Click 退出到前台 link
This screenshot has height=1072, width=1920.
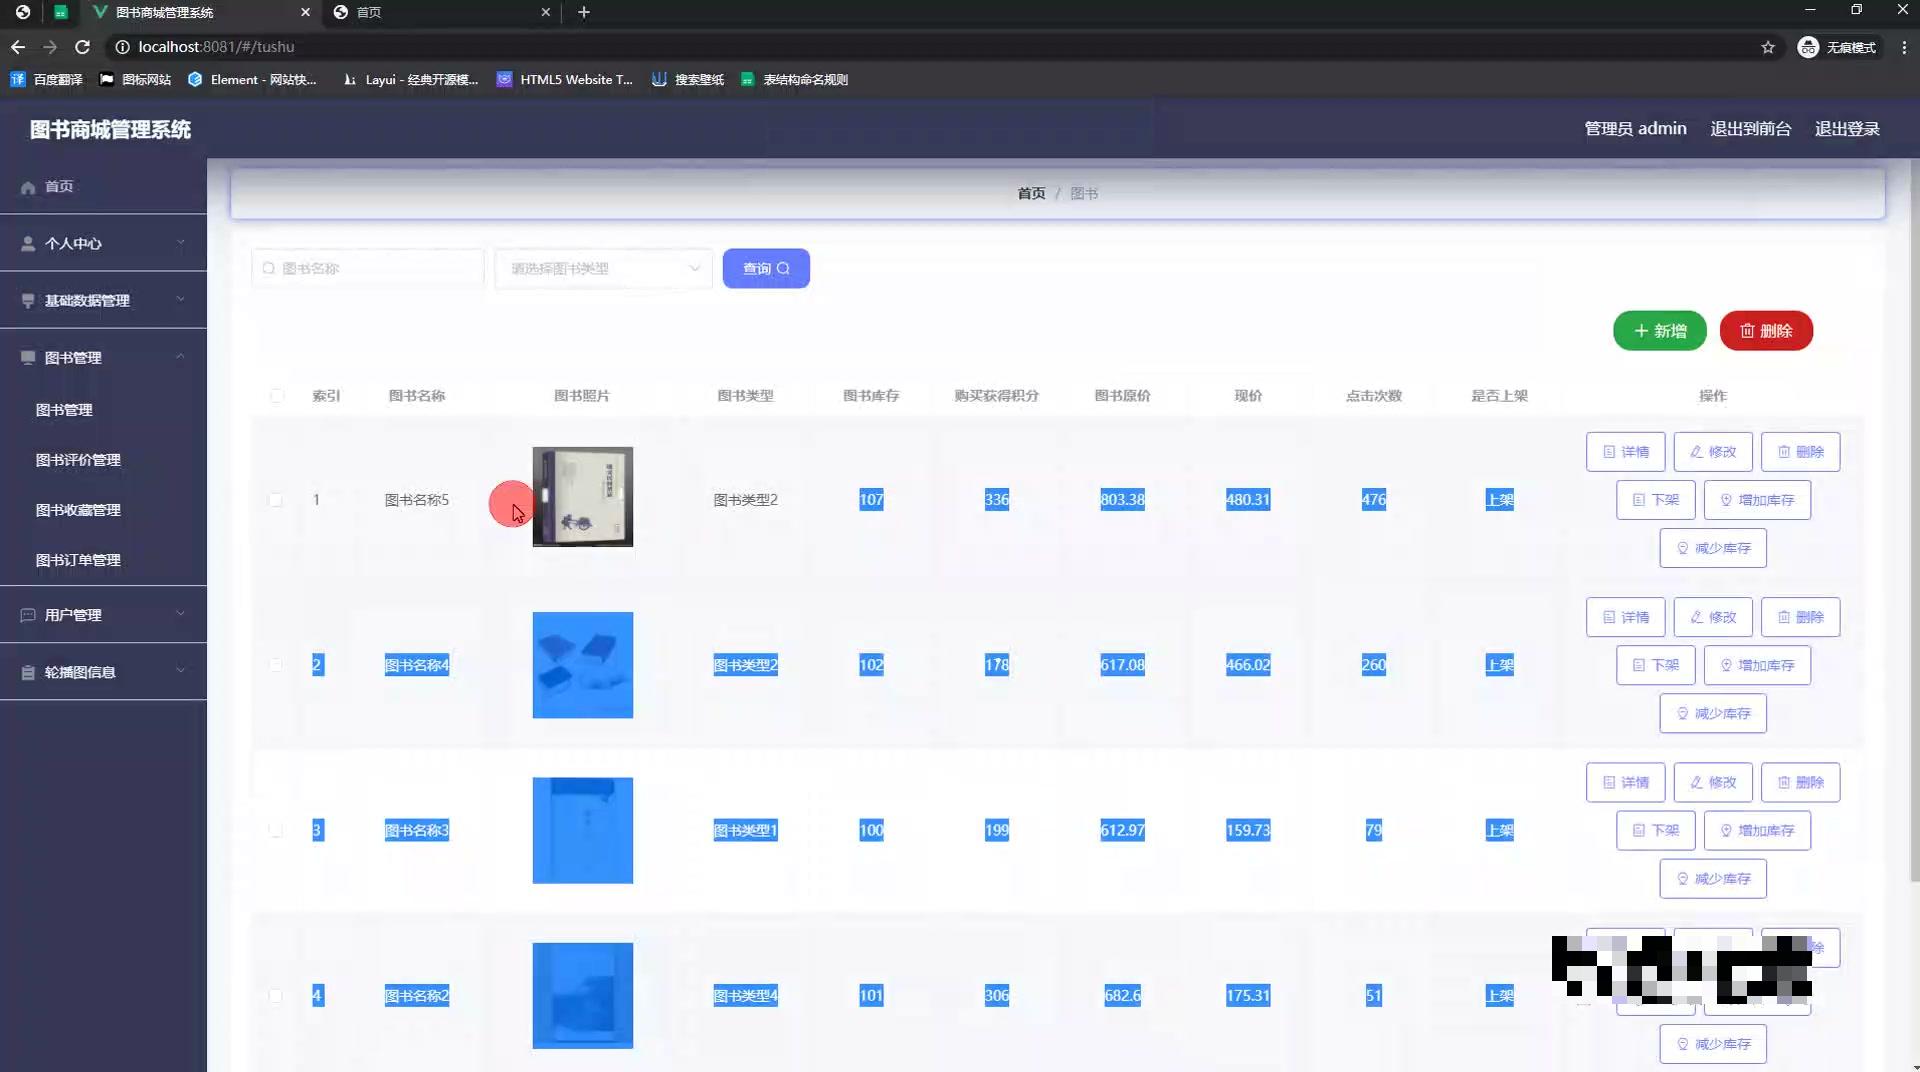(1750, 129)
